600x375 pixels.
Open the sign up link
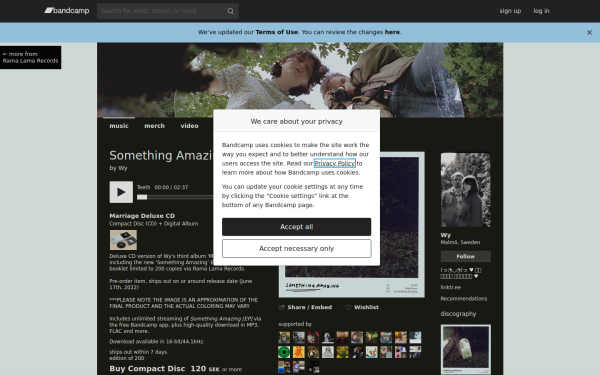pyautogui.click(x=510, y=11)
